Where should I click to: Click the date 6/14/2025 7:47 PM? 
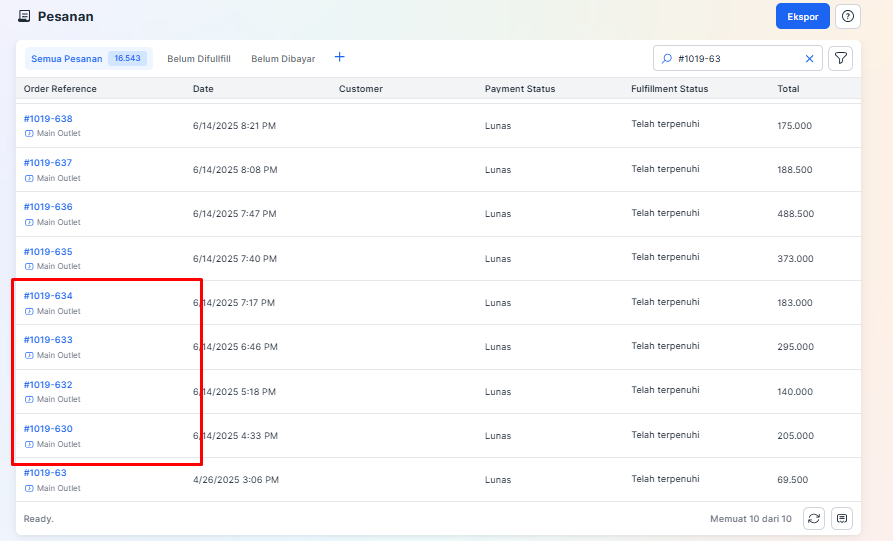coord(235,214)
